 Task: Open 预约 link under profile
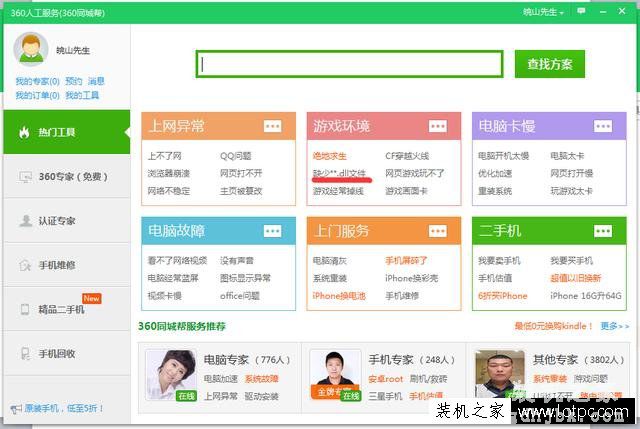(x=74, y=81)
